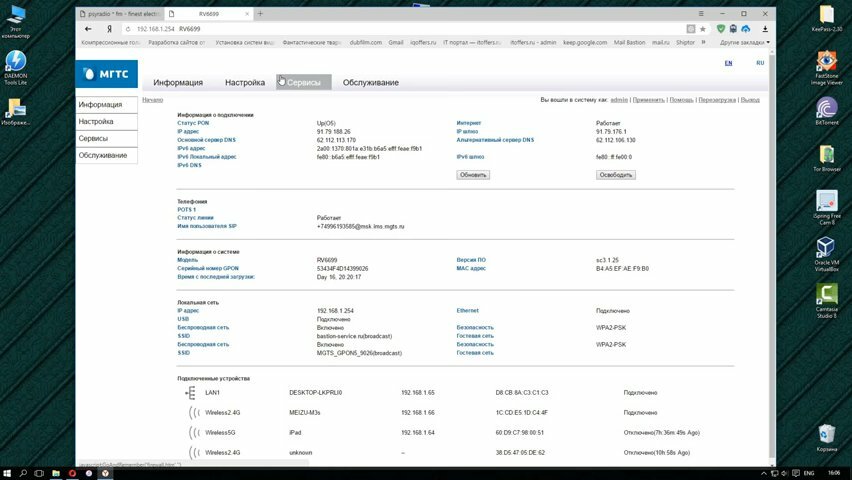This screenshot has height=480, width=852.
Task: Open the Gmail bookmark
Action: pos(396,42)
